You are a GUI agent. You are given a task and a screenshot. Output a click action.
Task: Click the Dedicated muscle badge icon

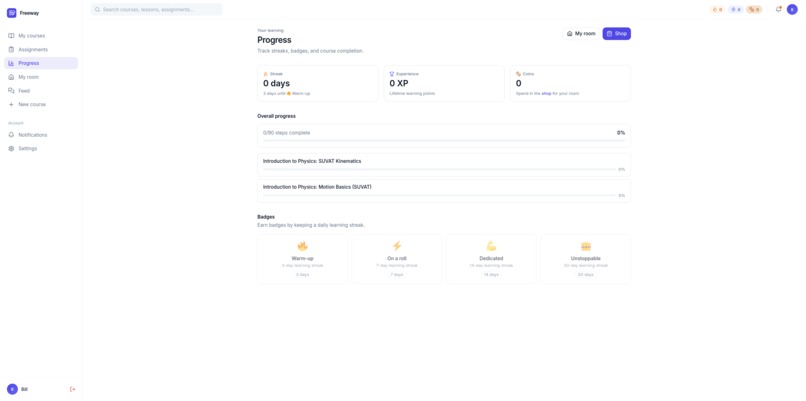[x=491, y=246]
